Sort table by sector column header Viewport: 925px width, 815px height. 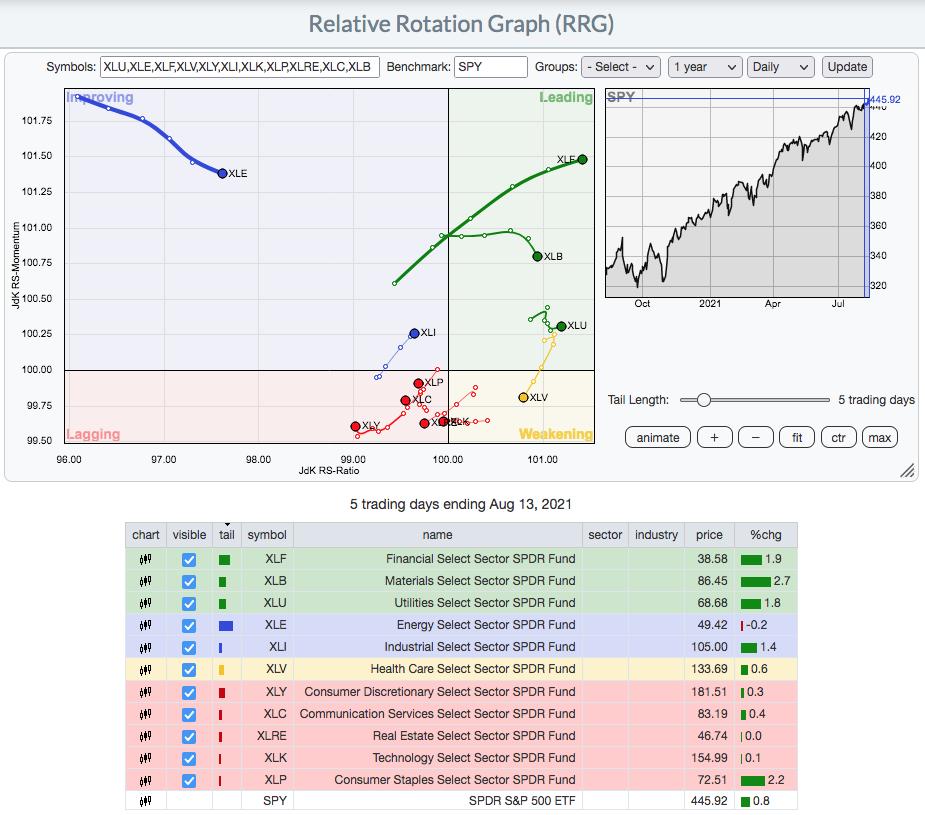click(x=605, y=535)
